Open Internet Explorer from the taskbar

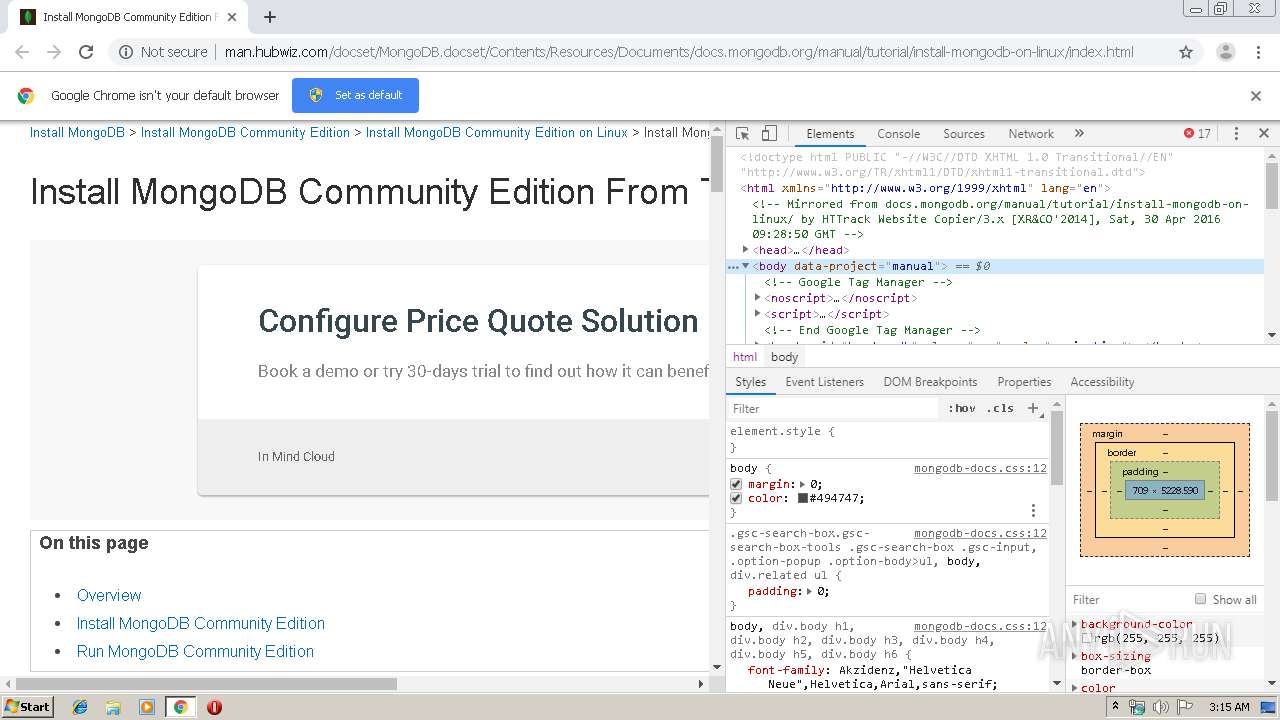80,707
